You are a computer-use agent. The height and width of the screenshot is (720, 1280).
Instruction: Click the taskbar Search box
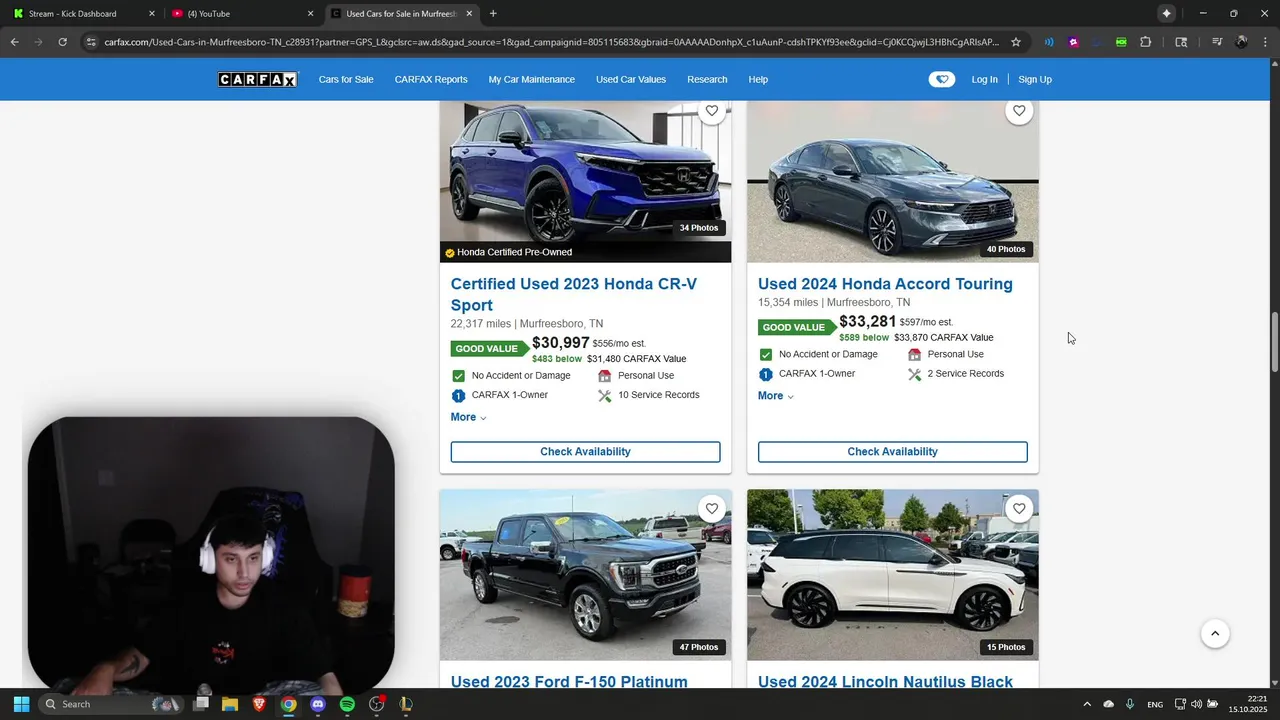tap(112, 704)
